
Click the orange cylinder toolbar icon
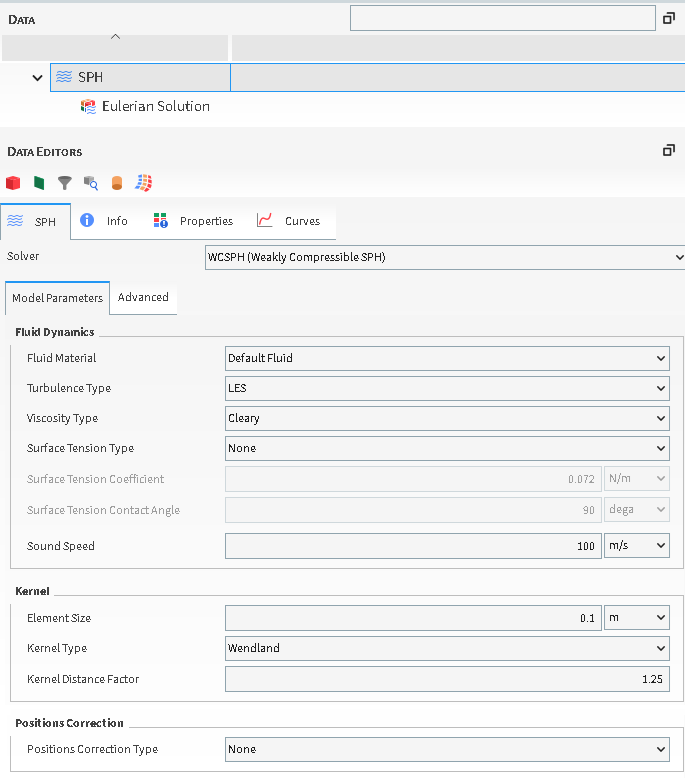pos(117,183)
